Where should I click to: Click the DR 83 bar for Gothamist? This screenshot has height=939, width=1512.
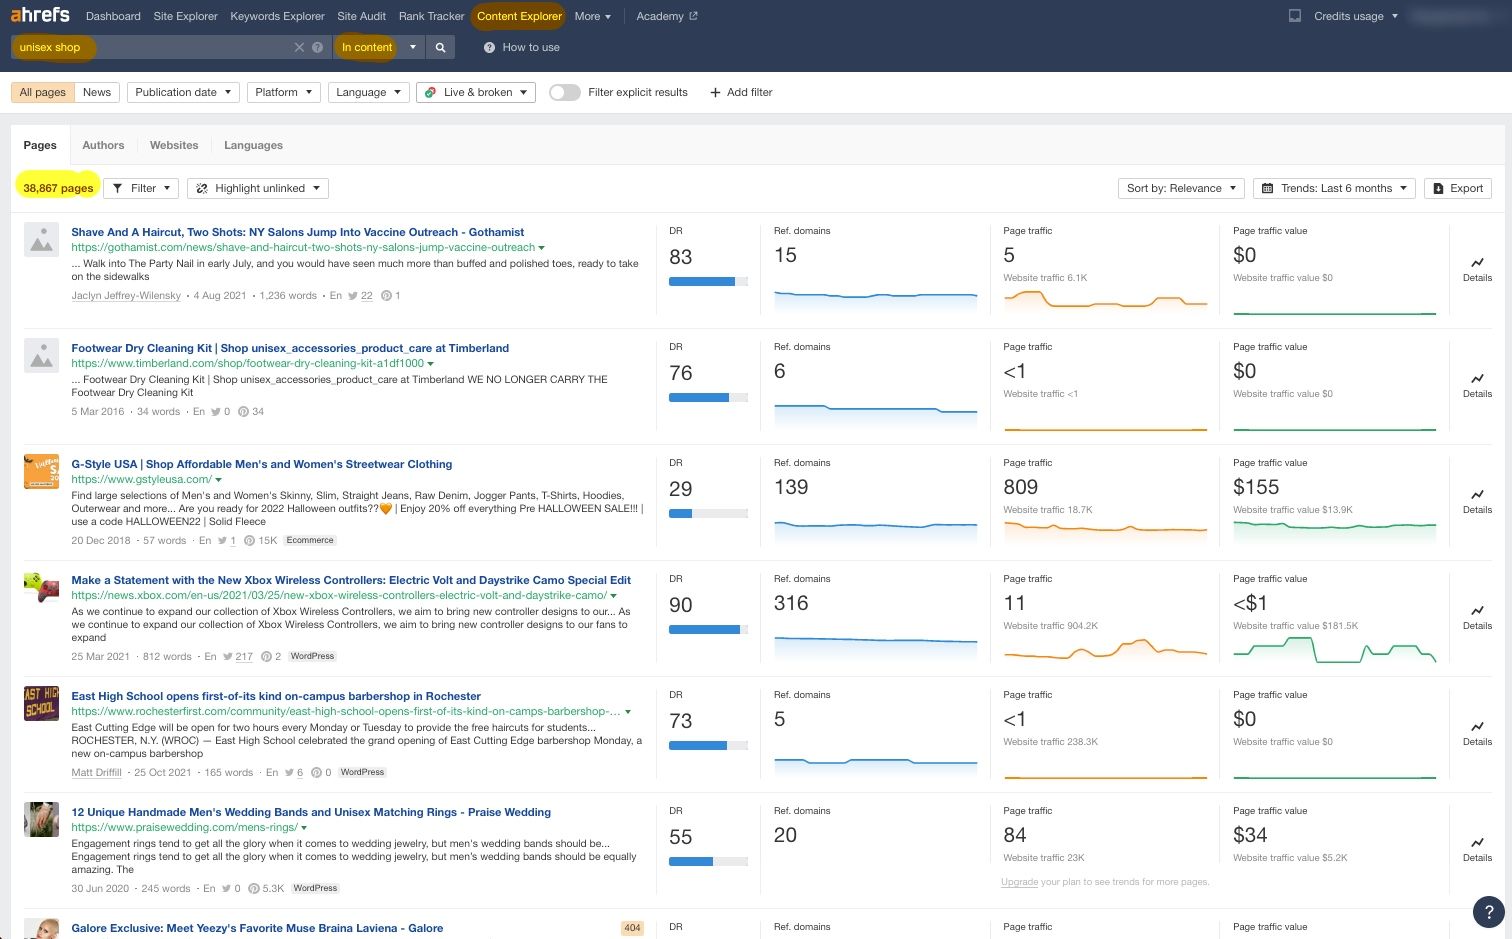[x=708, y=281]
